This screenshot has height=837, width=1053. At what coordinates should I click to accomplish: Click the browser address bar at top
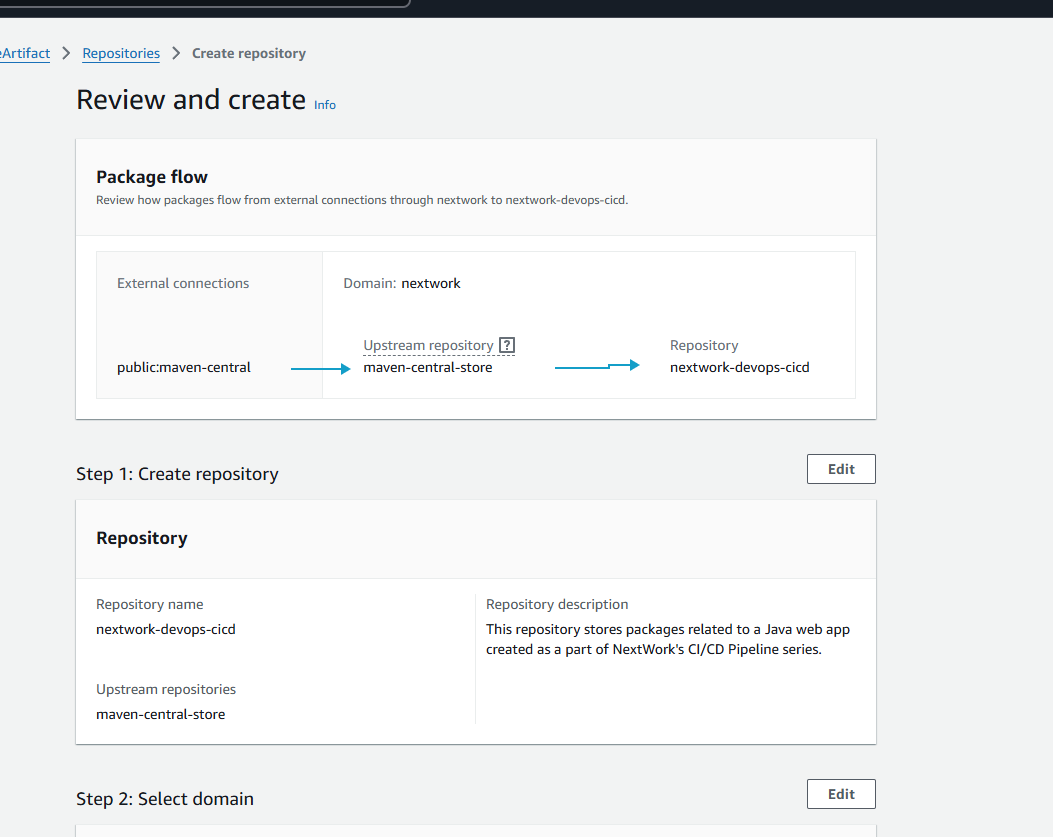(x=200, y=4)
